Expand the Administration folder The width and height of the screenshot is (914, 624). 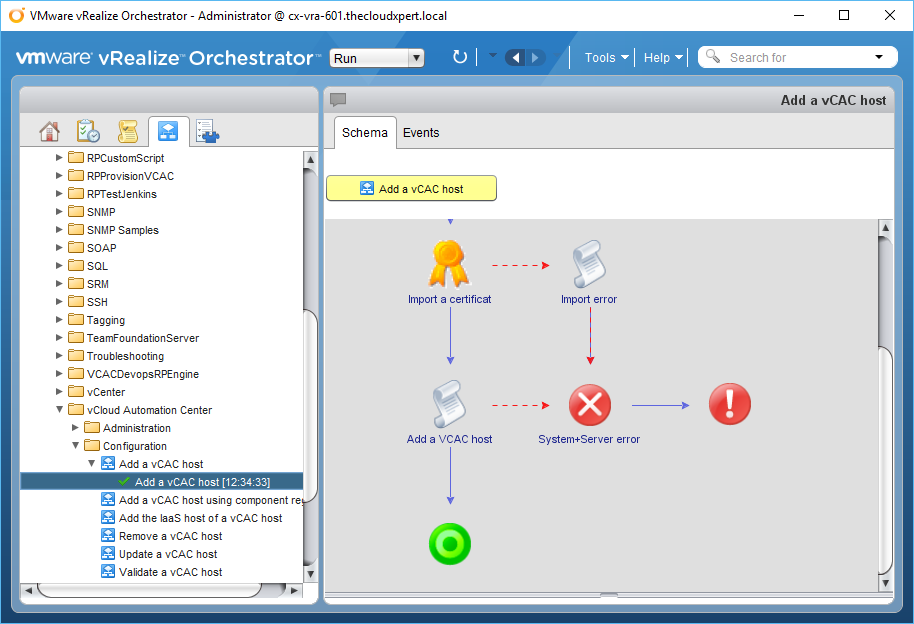(x=76, y=428)
